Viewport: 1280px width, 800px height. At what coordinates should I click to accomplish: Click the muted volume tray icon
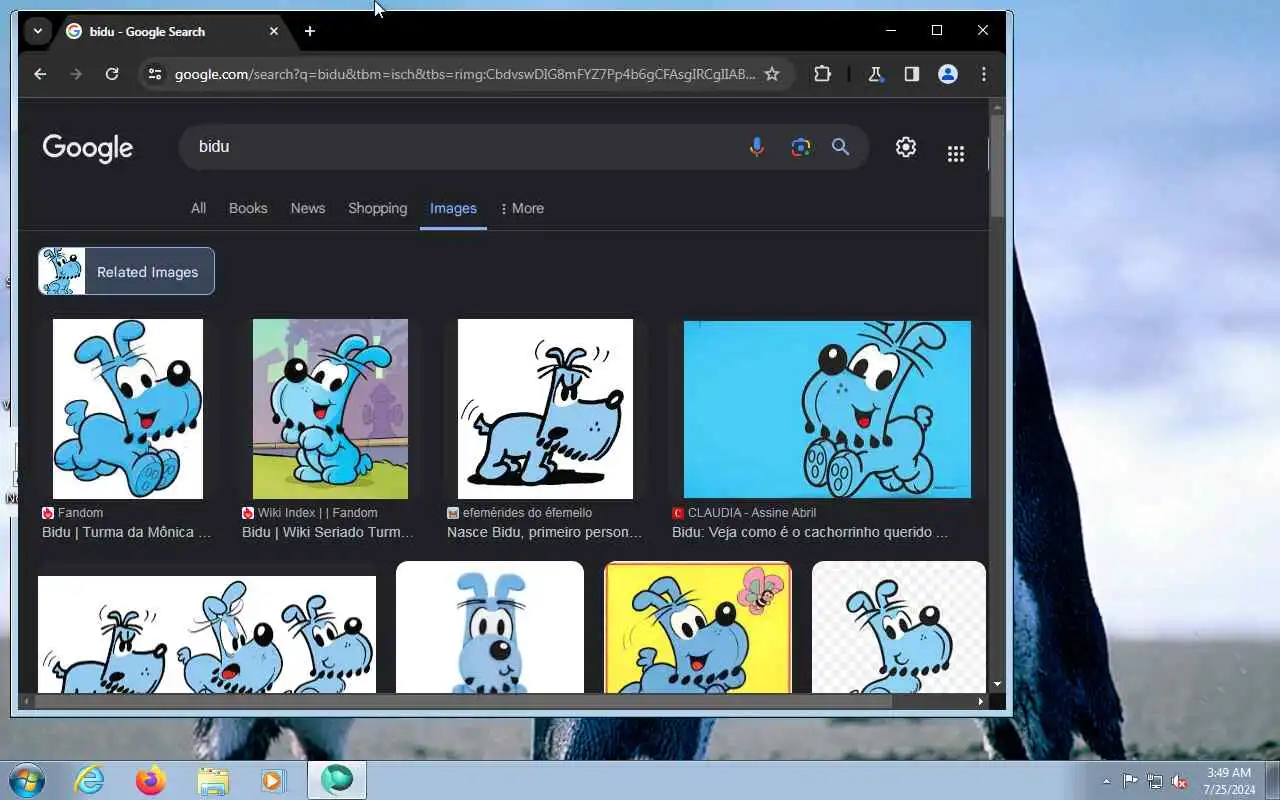pos(1180,781)
